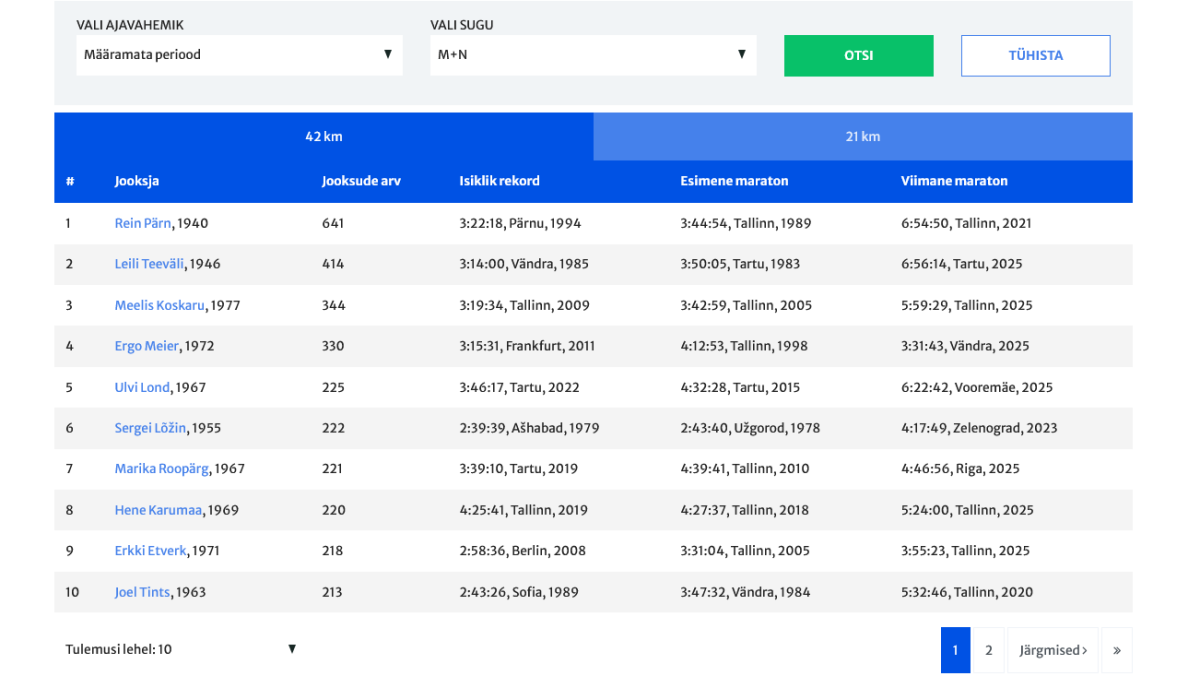This screenshot has width=1200, height=676.
Task: View Ergo Meier's runner page
Action: [x=146, y=347]
